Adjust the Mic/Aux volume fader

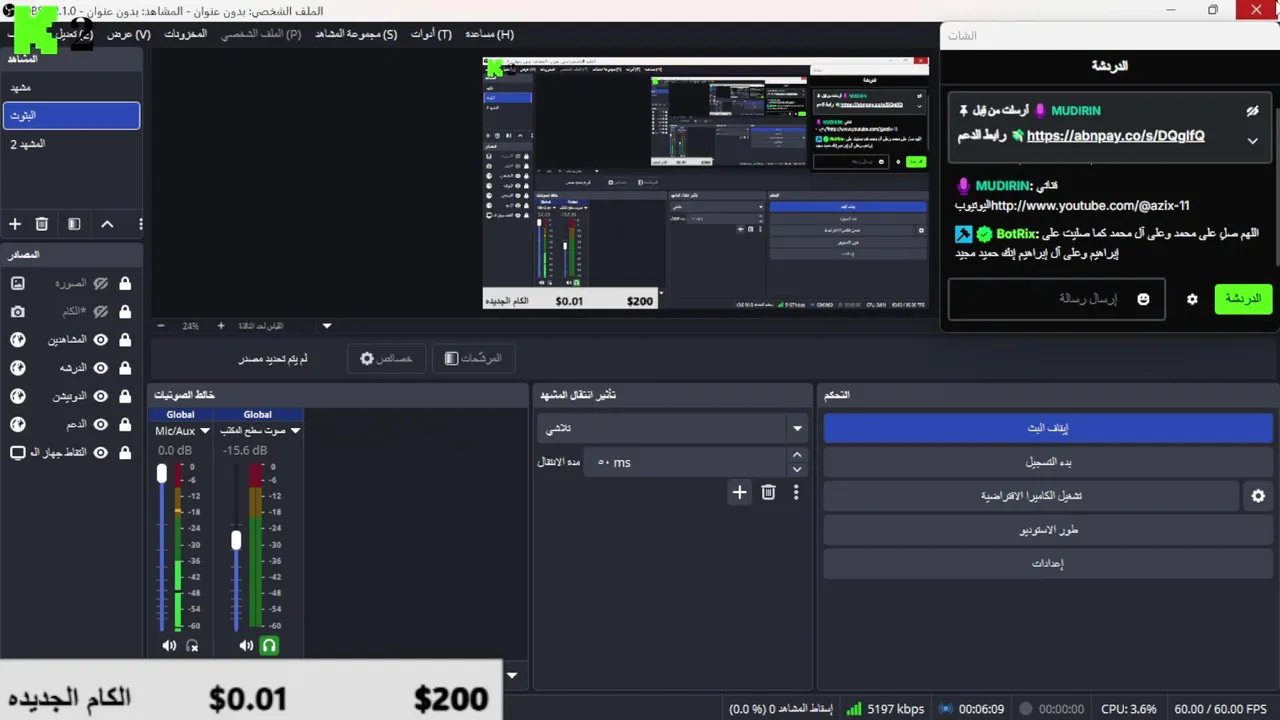tap(162, 474)
